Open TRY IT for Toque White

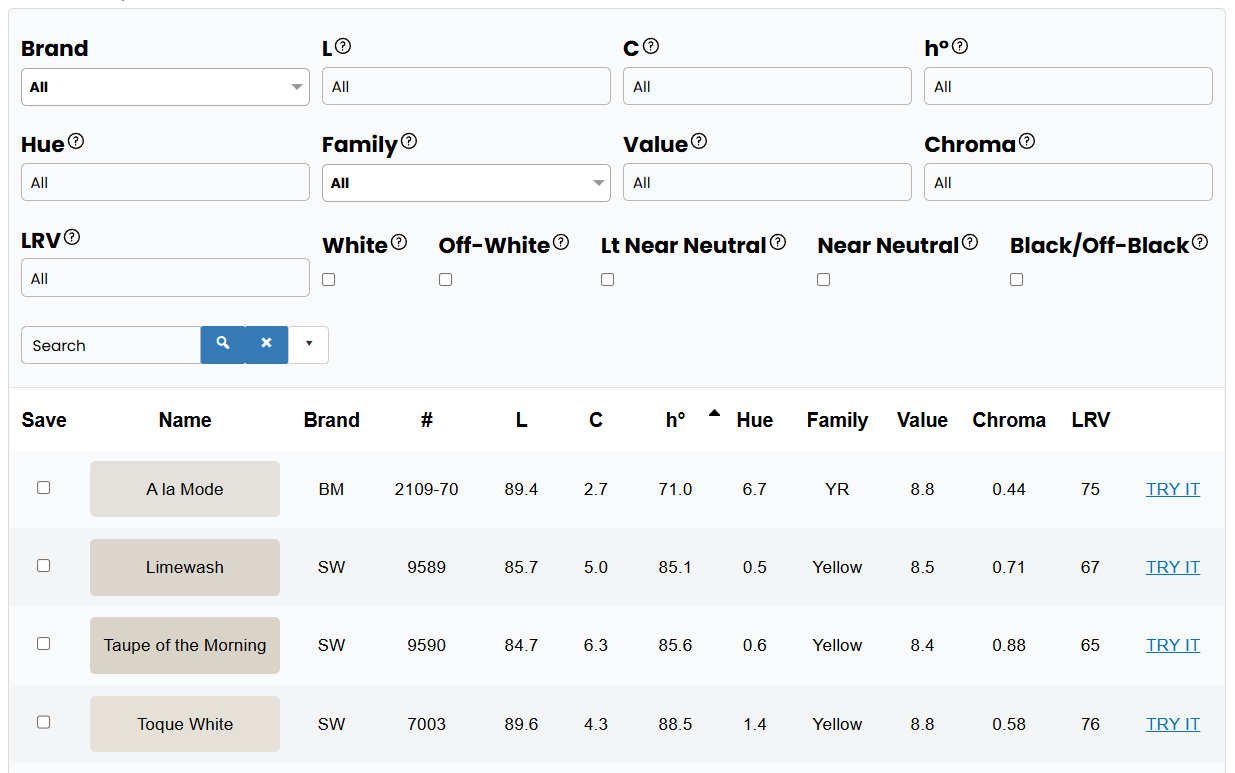[x=1172, y=723]
